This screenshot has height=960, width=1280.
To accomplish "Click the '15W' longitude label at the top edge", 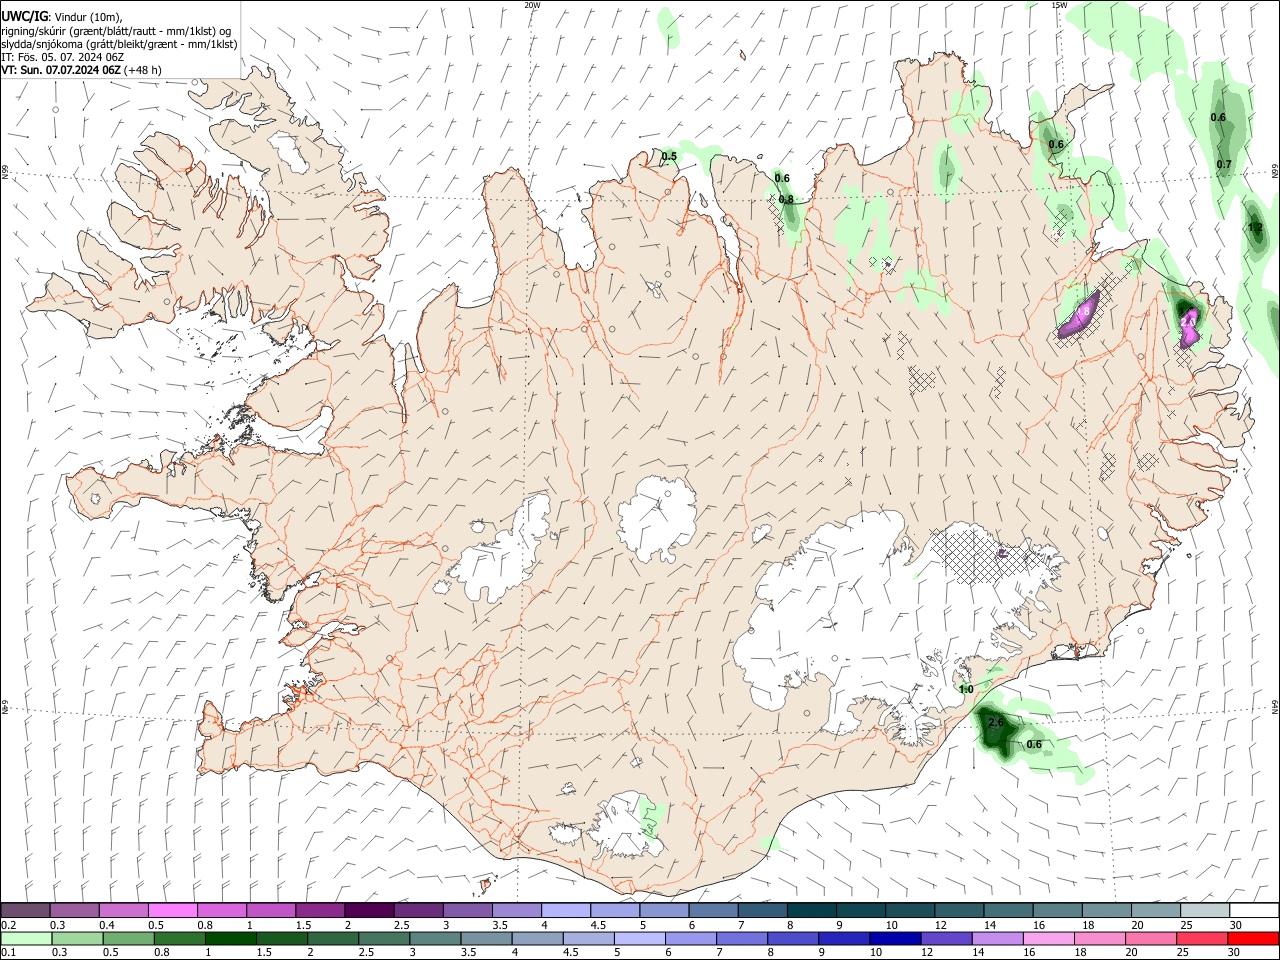I will click(1059, 5).
